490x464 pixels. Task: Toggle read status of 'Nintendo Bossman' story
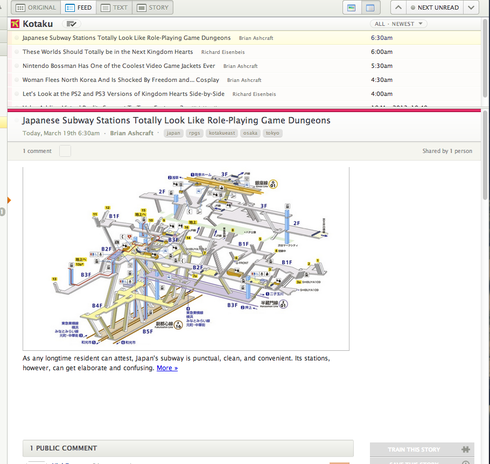(x=16, y=66)
